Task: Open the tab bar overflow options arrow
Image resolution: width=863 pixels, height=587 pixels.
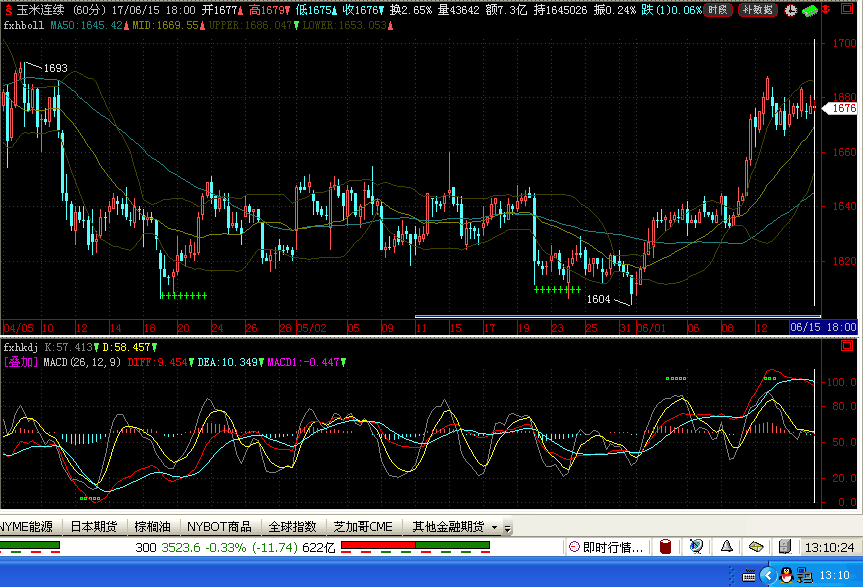Action: [507, 527]
